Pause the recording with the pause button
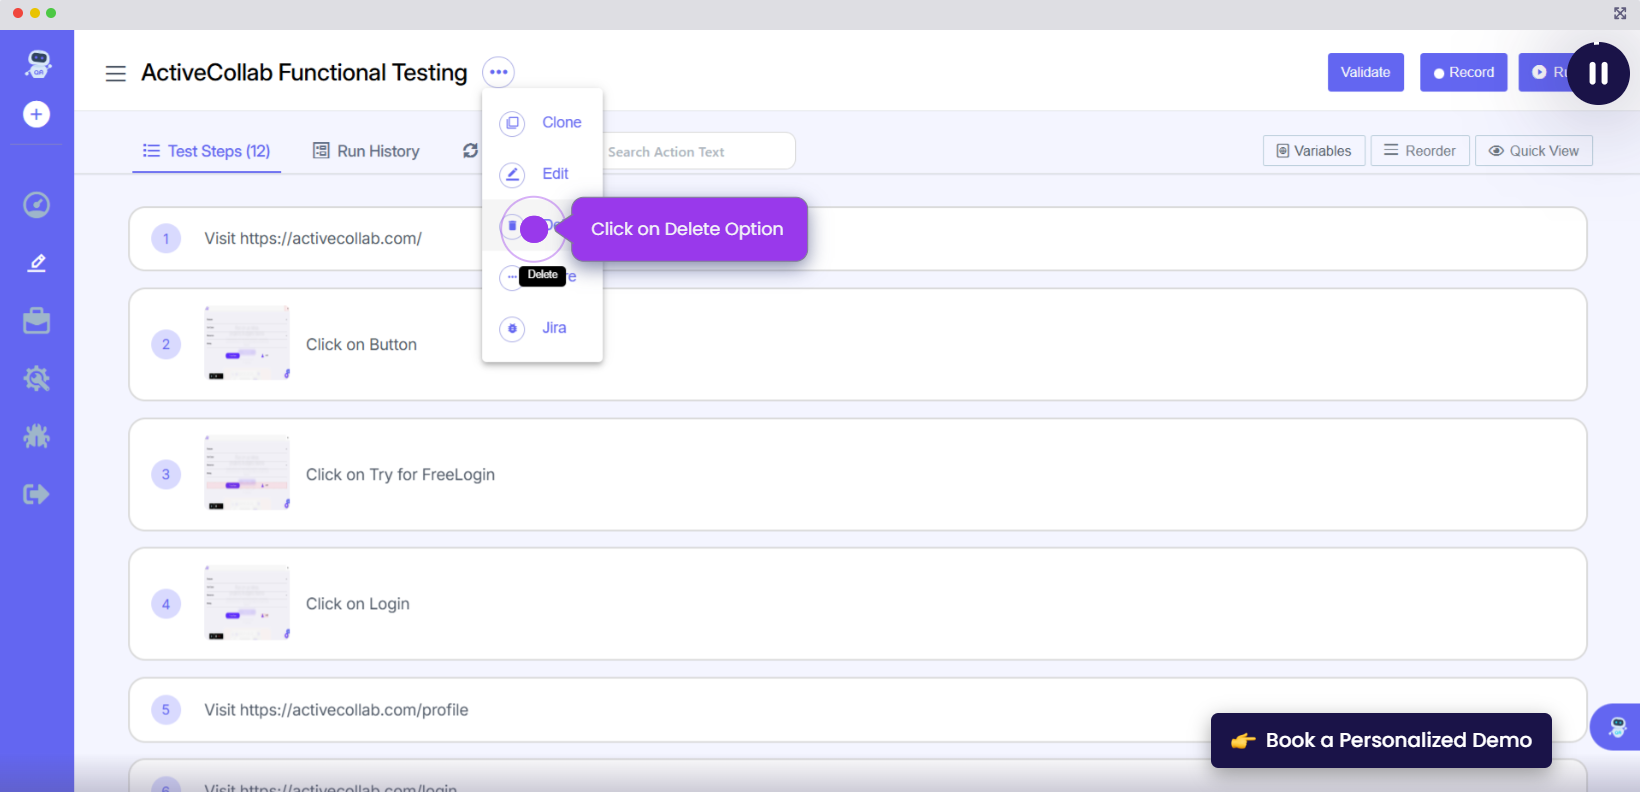 coord(1597,73)
